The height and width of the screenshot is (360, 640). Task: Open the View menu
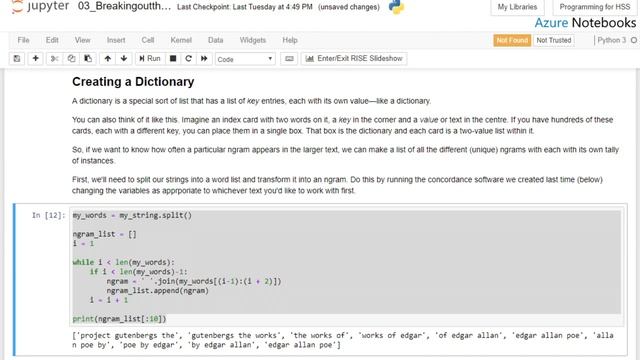click(x=82, y=40)
